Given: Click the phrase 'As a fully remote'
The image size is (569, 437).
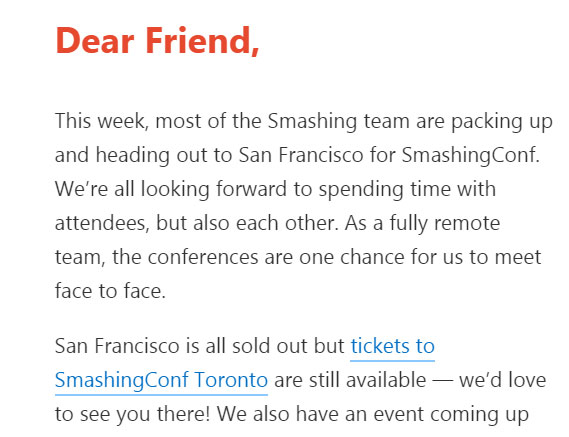Looking at the screenshot, I should click(422, 223).
